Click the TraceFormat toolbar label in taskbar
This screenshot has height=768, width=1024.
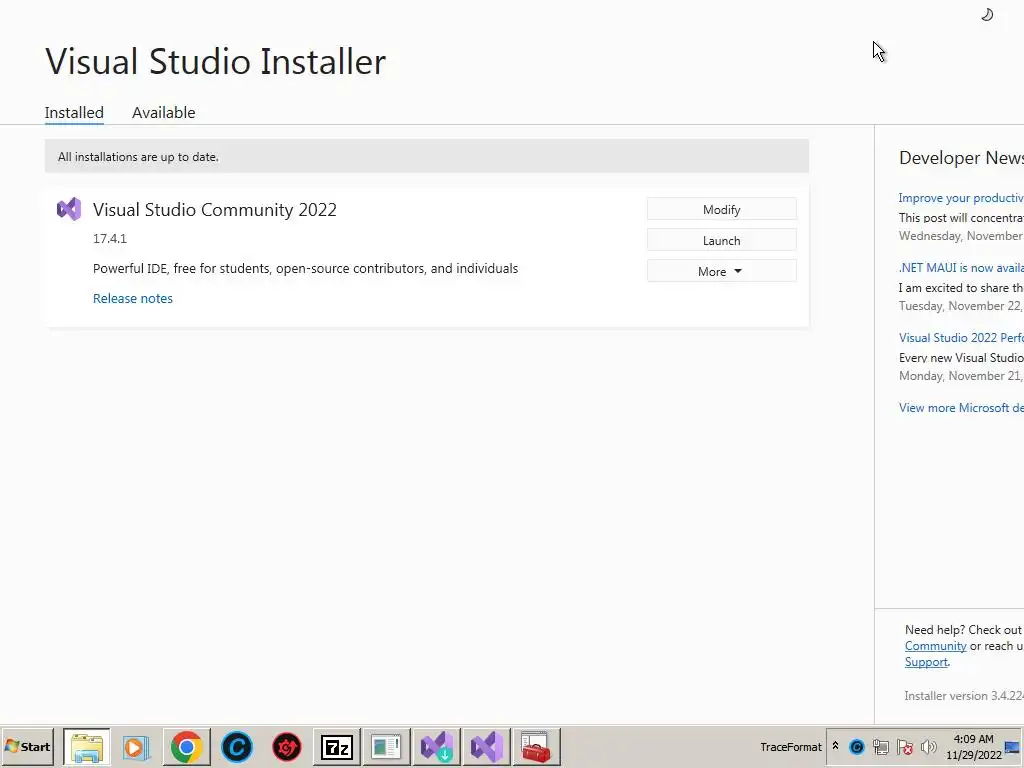(790, 746)
